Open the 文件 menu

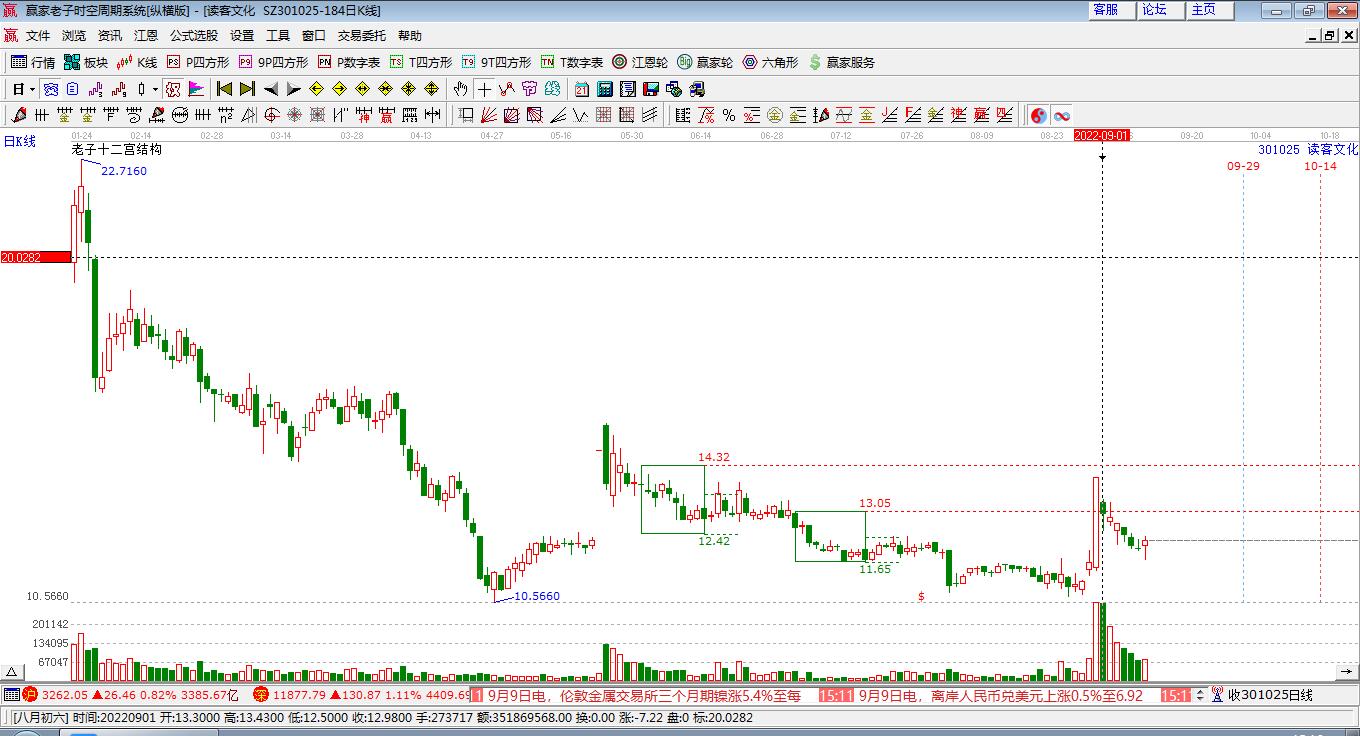38,35
